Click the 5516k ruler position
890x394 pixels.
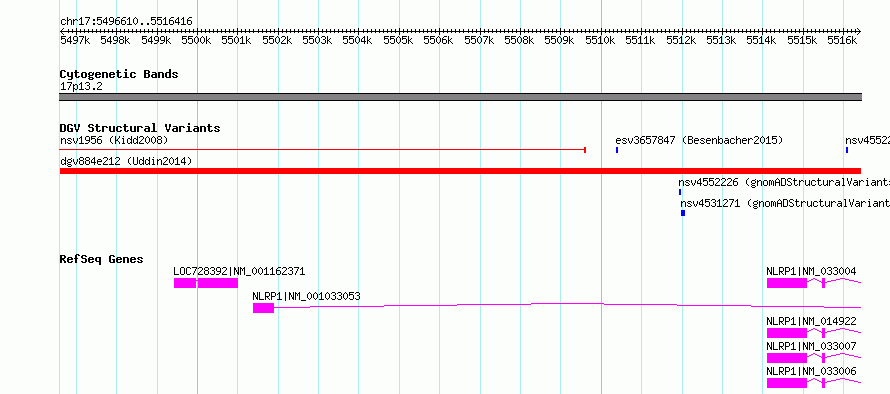point(842,40)
